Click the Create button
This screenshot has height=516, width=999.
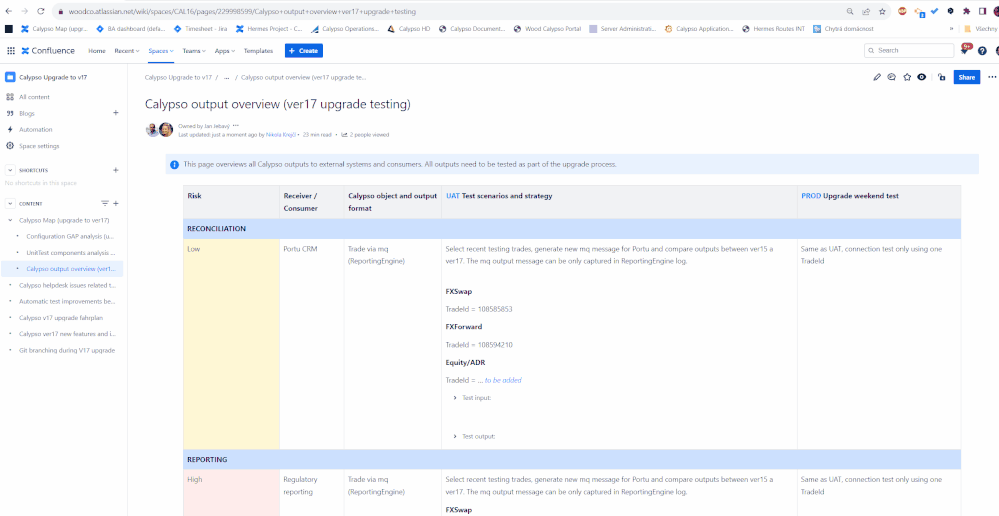(304, 50)
